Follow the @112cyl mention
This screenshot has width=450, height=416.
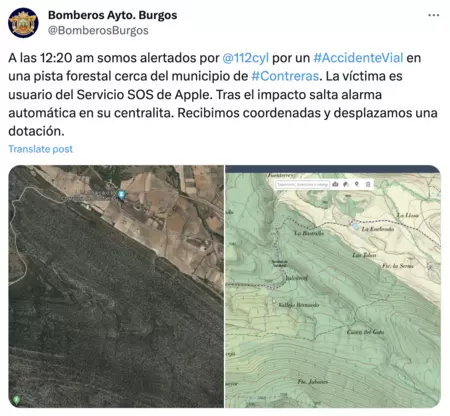[245, 58]
